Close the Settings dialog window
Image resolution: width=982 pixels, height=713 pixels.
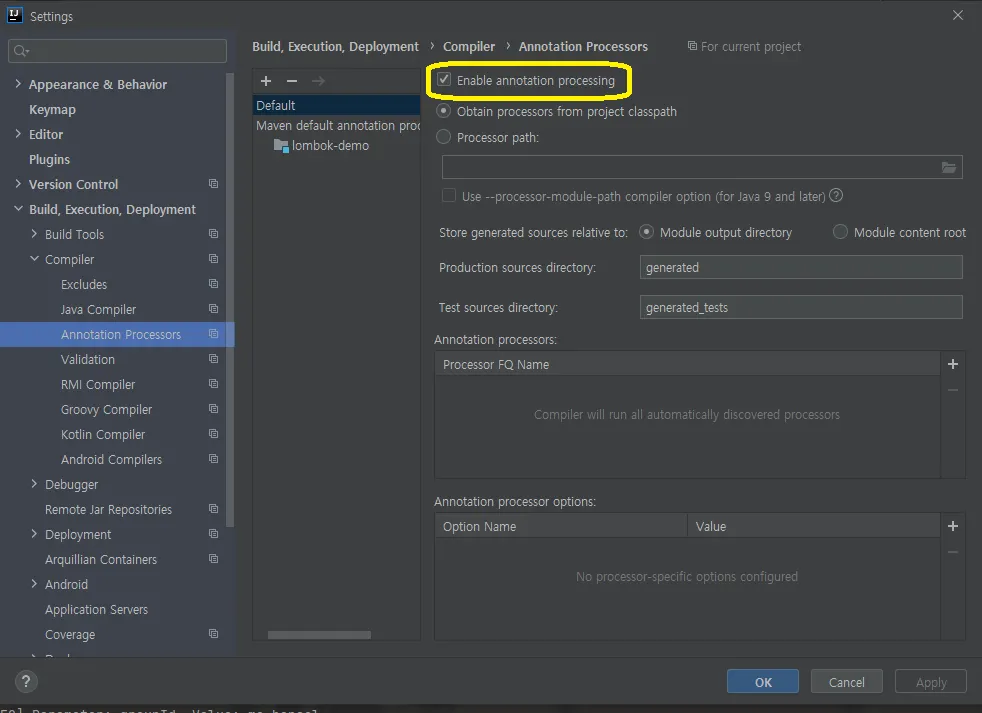coord(958,15)
